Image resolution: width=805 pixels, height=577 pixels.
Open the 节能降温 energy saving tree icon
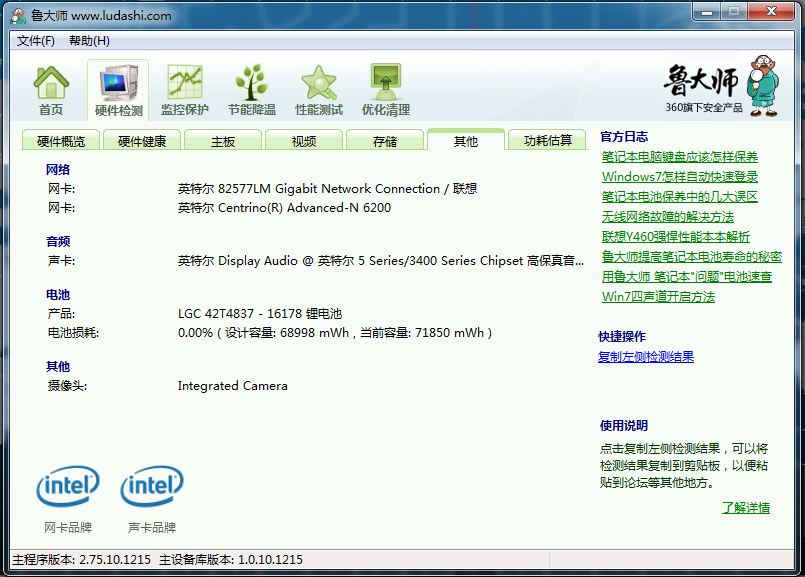(x=252, y=90)
